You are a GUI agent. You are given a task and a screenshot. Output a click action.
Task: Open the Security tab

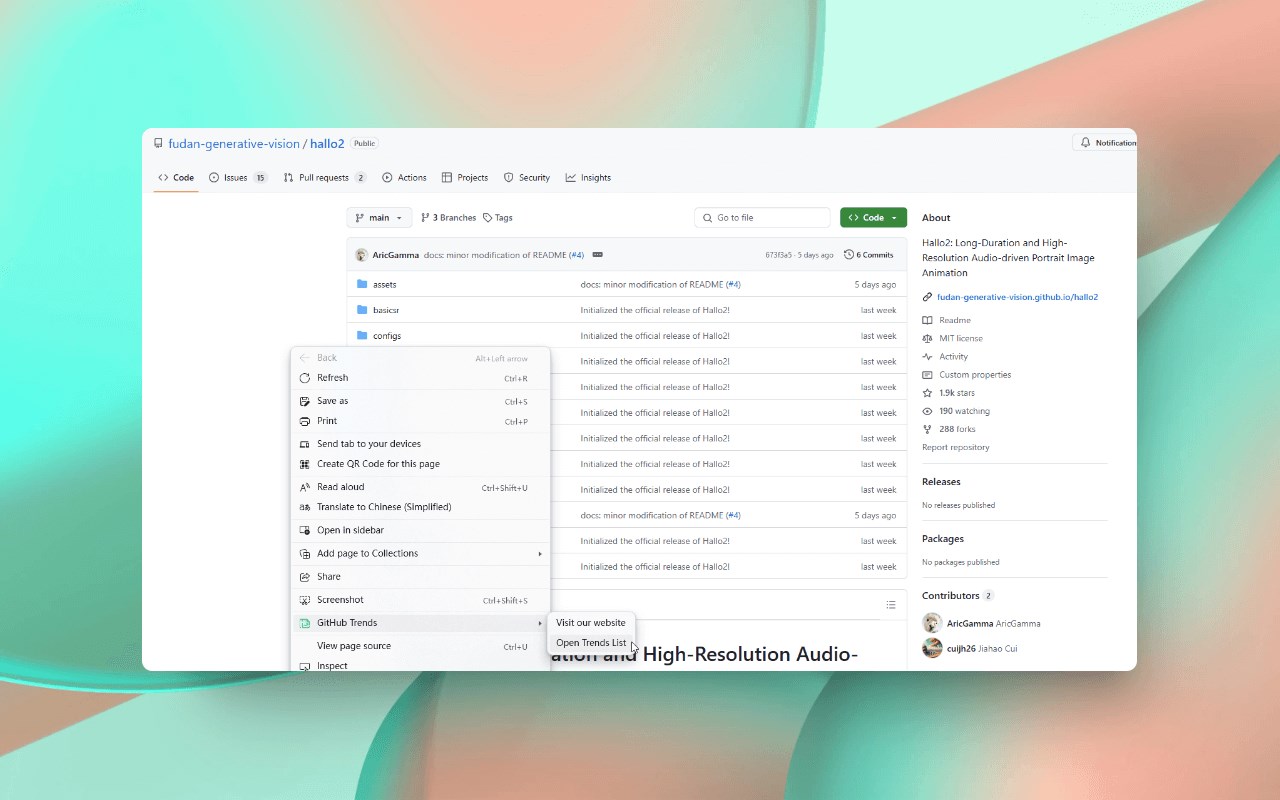(x=527, y=178)
